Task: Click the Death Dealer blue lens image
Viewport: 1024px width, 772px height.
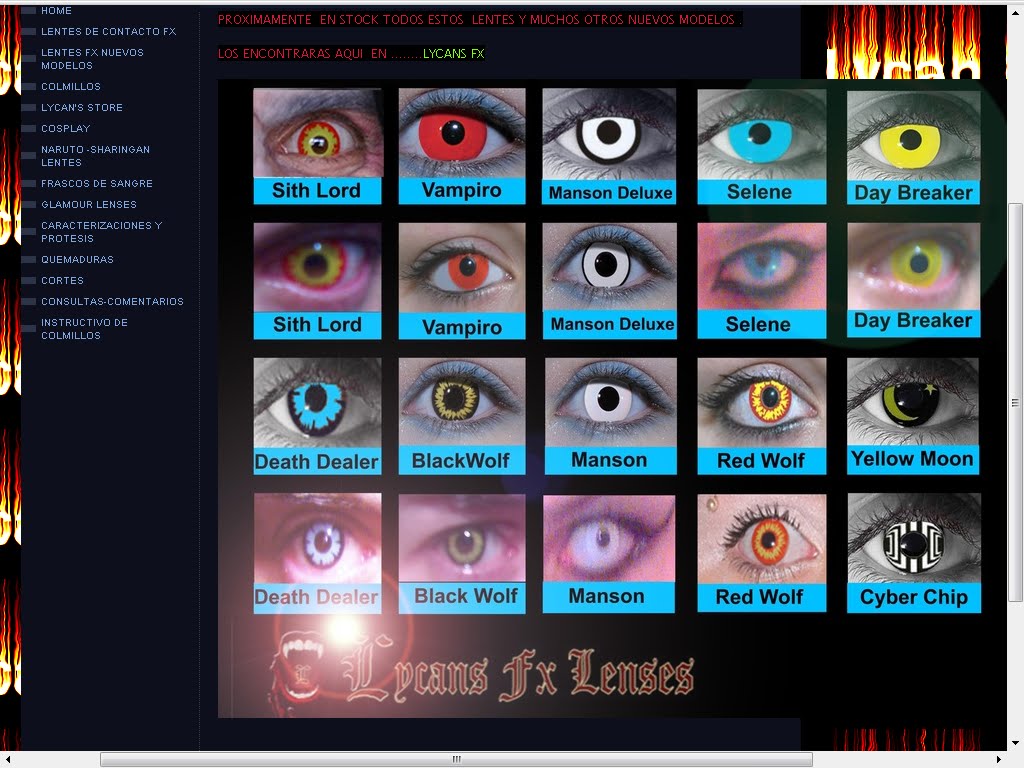Action: click(317, 403)
